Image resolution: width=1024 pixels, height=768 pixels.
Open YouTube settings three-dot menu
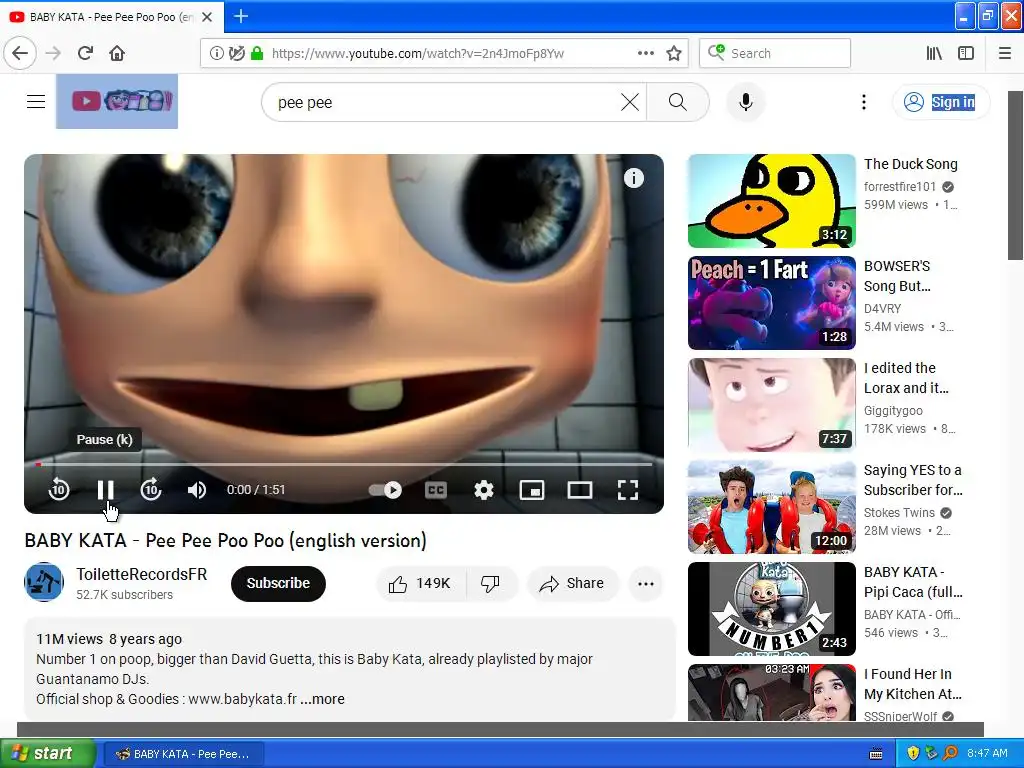point(863,102)
